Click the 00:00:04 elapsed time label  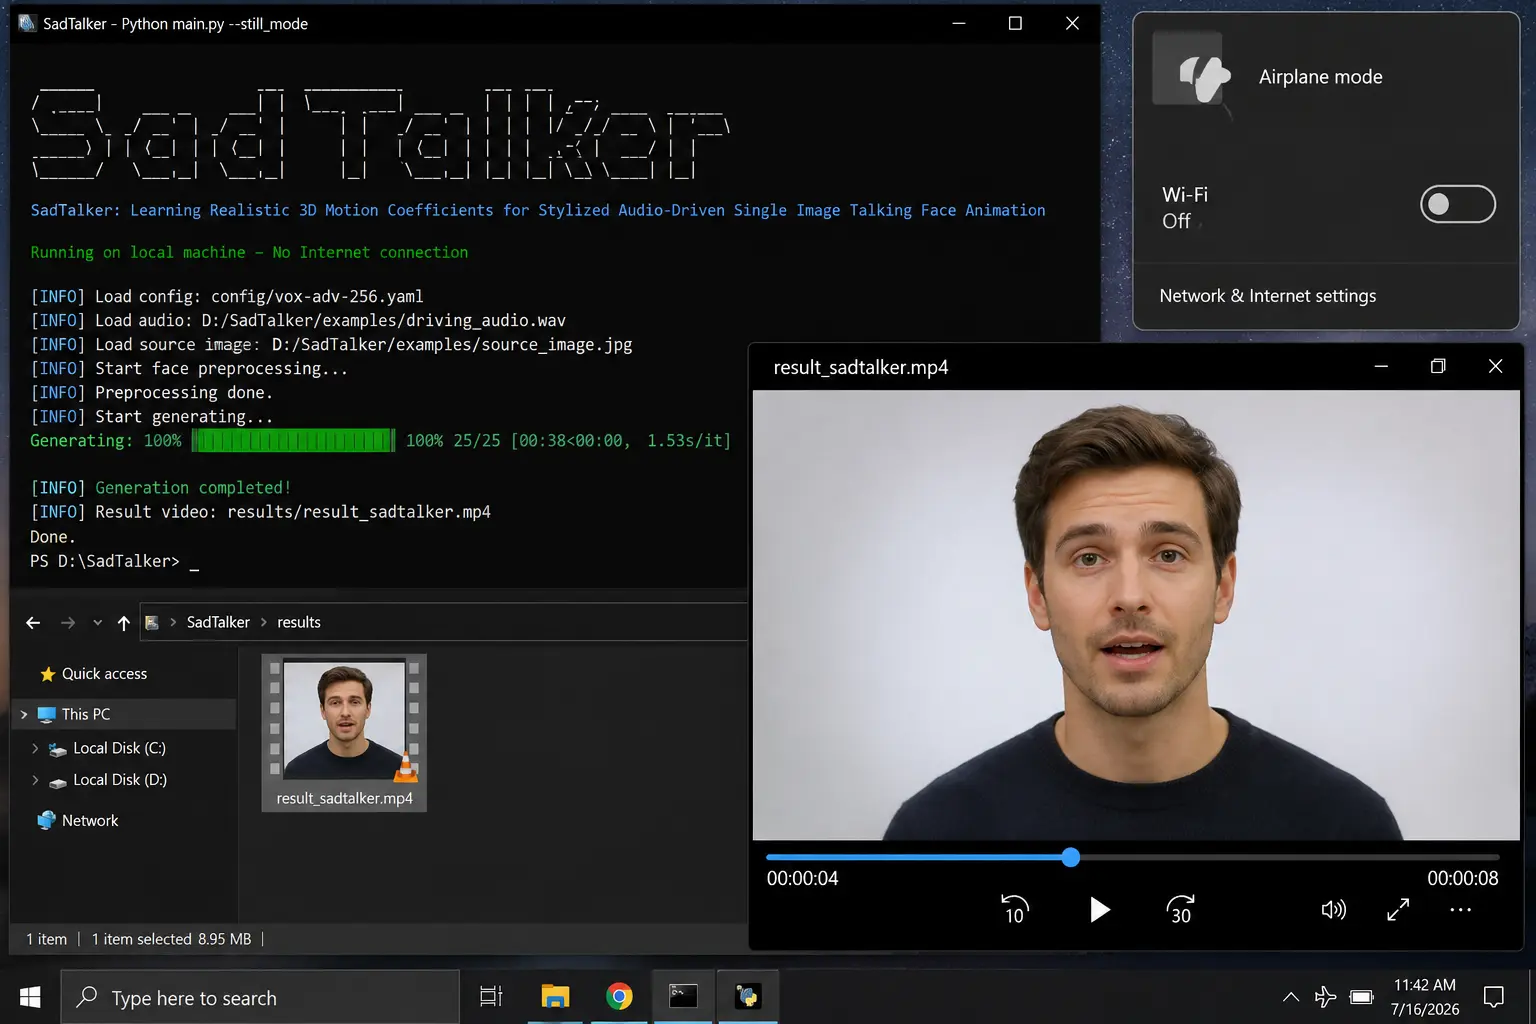point(802,879)
